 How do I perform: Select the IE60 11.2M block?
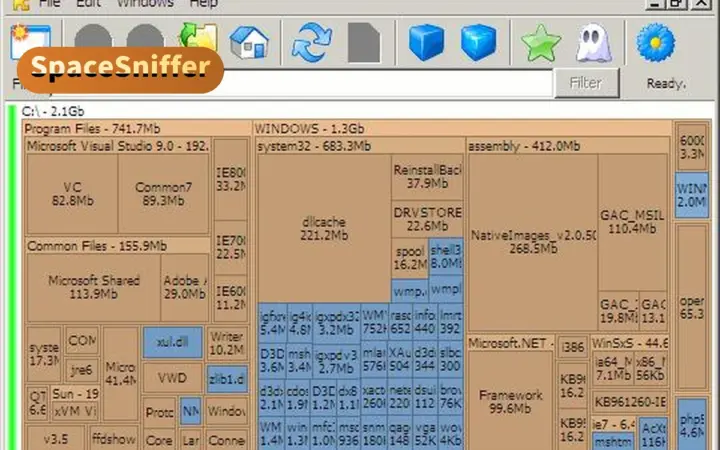[231, 298]
